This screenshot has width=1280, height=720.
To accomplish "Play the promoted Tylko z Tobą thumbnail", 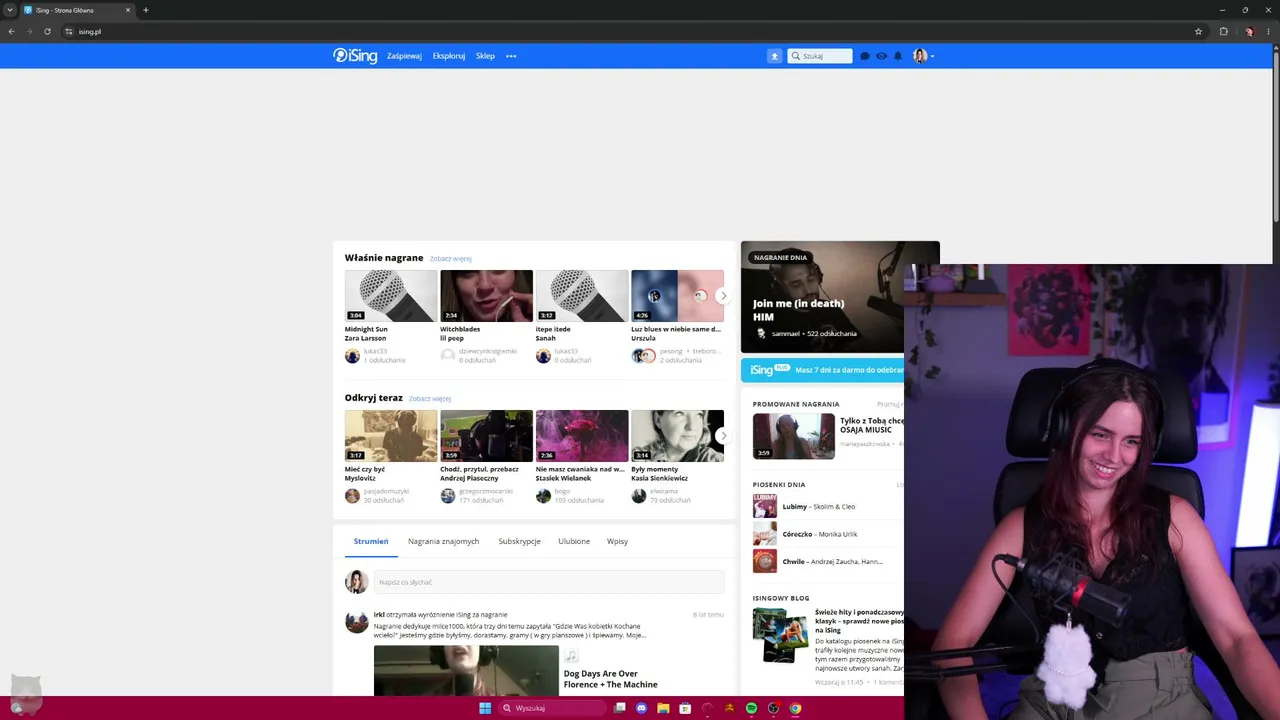I will pyautogui.click(x=794, y=436).
